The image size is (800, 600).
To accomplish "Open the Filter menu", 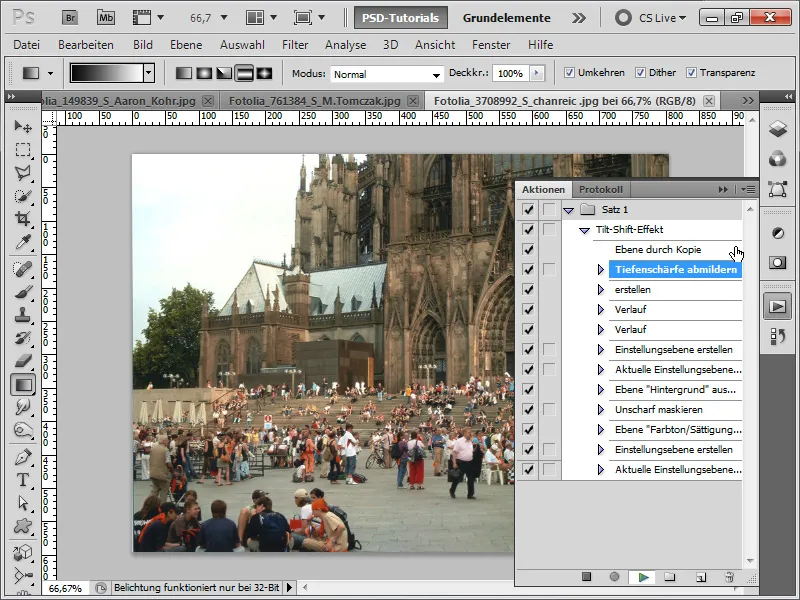I will click(x=295, y=45).
